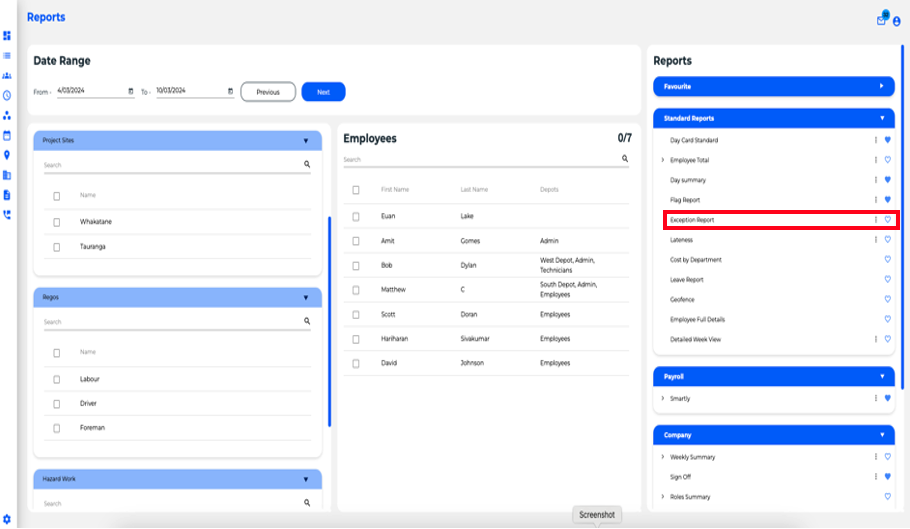910x529 pixels.
Task: Open the dashboard icon in left sidebar
Action: [x=7, y=36]
